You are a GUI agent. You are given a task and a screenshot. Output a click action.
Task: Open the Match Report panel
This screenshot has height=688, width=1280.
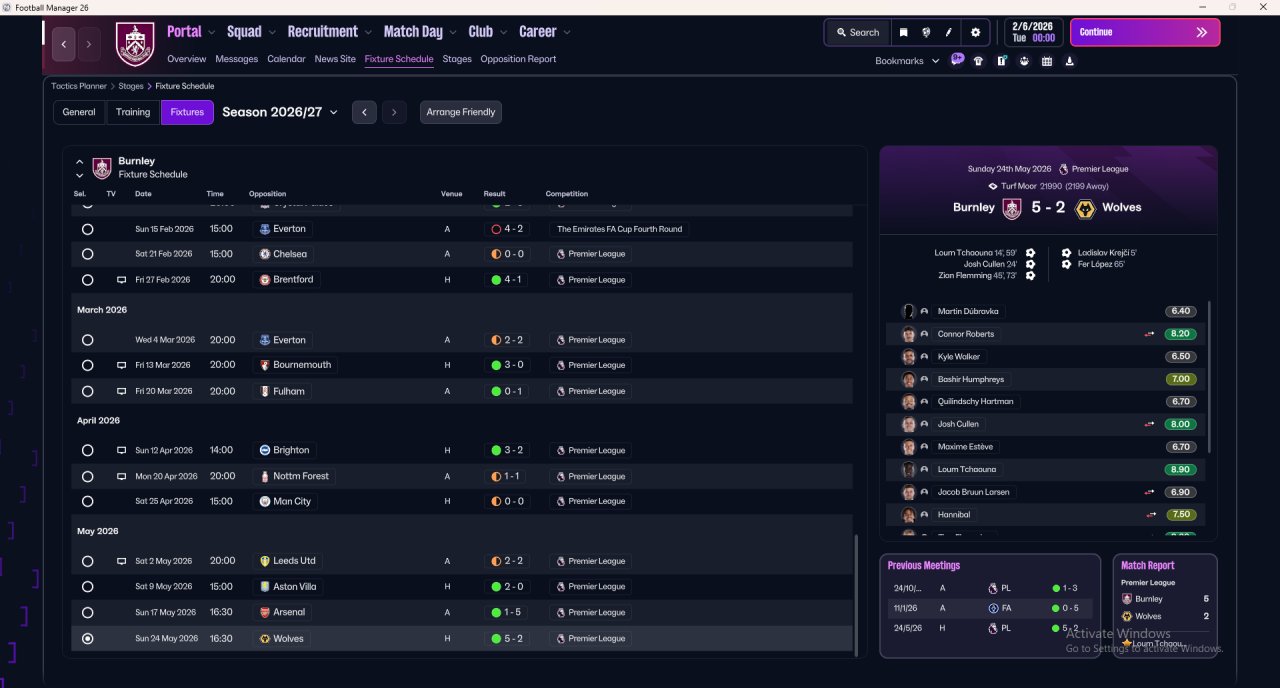pos(1165,605)
